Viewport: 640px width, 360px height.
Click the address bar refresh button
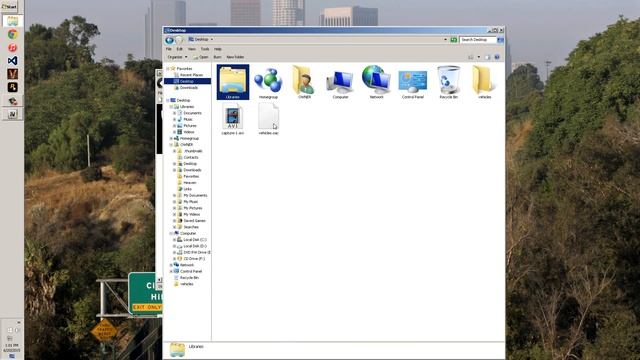453,40
